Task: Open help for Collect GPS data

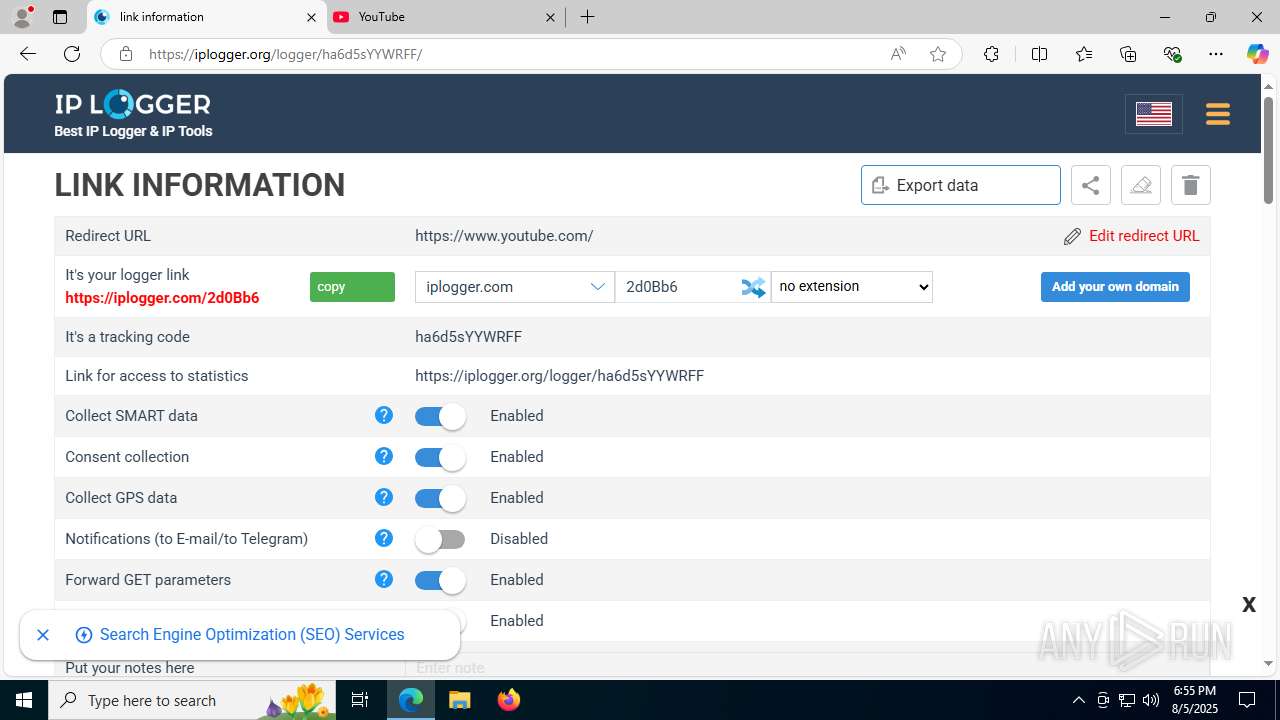Action: (383, 497)
